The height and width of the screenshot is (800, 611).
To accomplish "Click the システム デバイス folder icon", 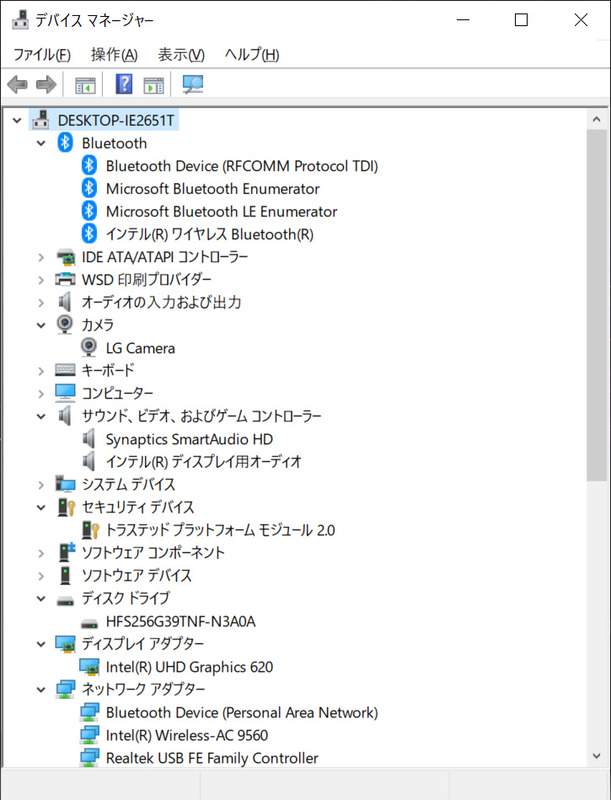I will pyautogui.click(x=65, y=484).
